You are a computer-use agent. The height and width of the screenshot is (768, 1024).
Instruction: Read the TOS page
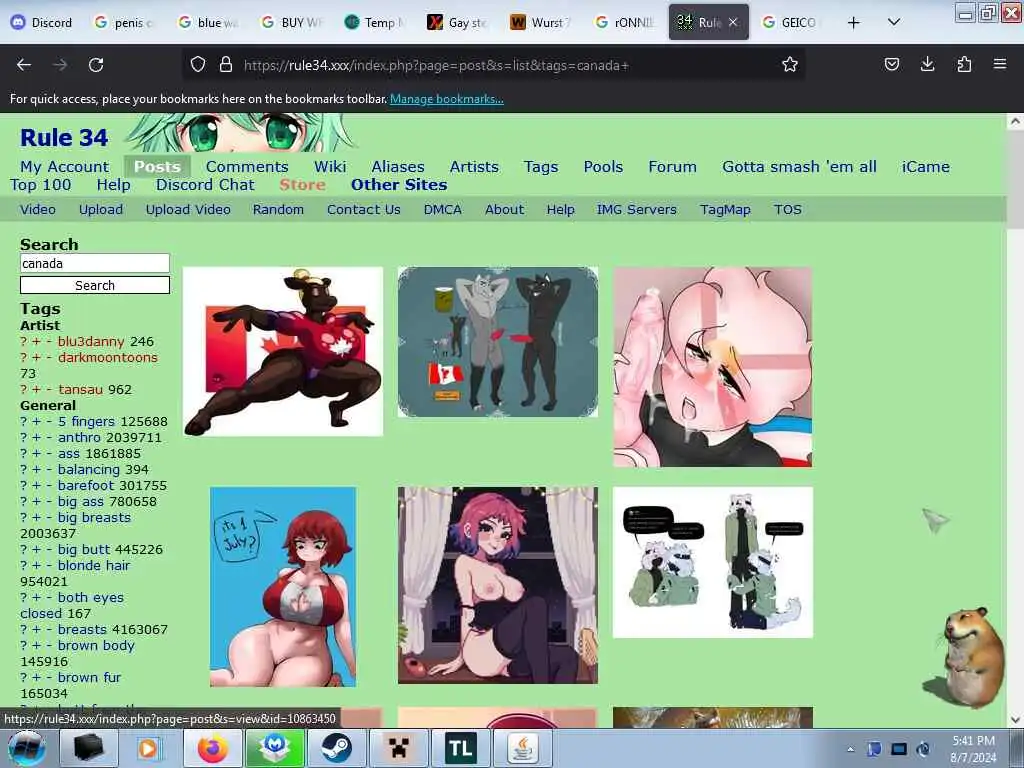788,210
